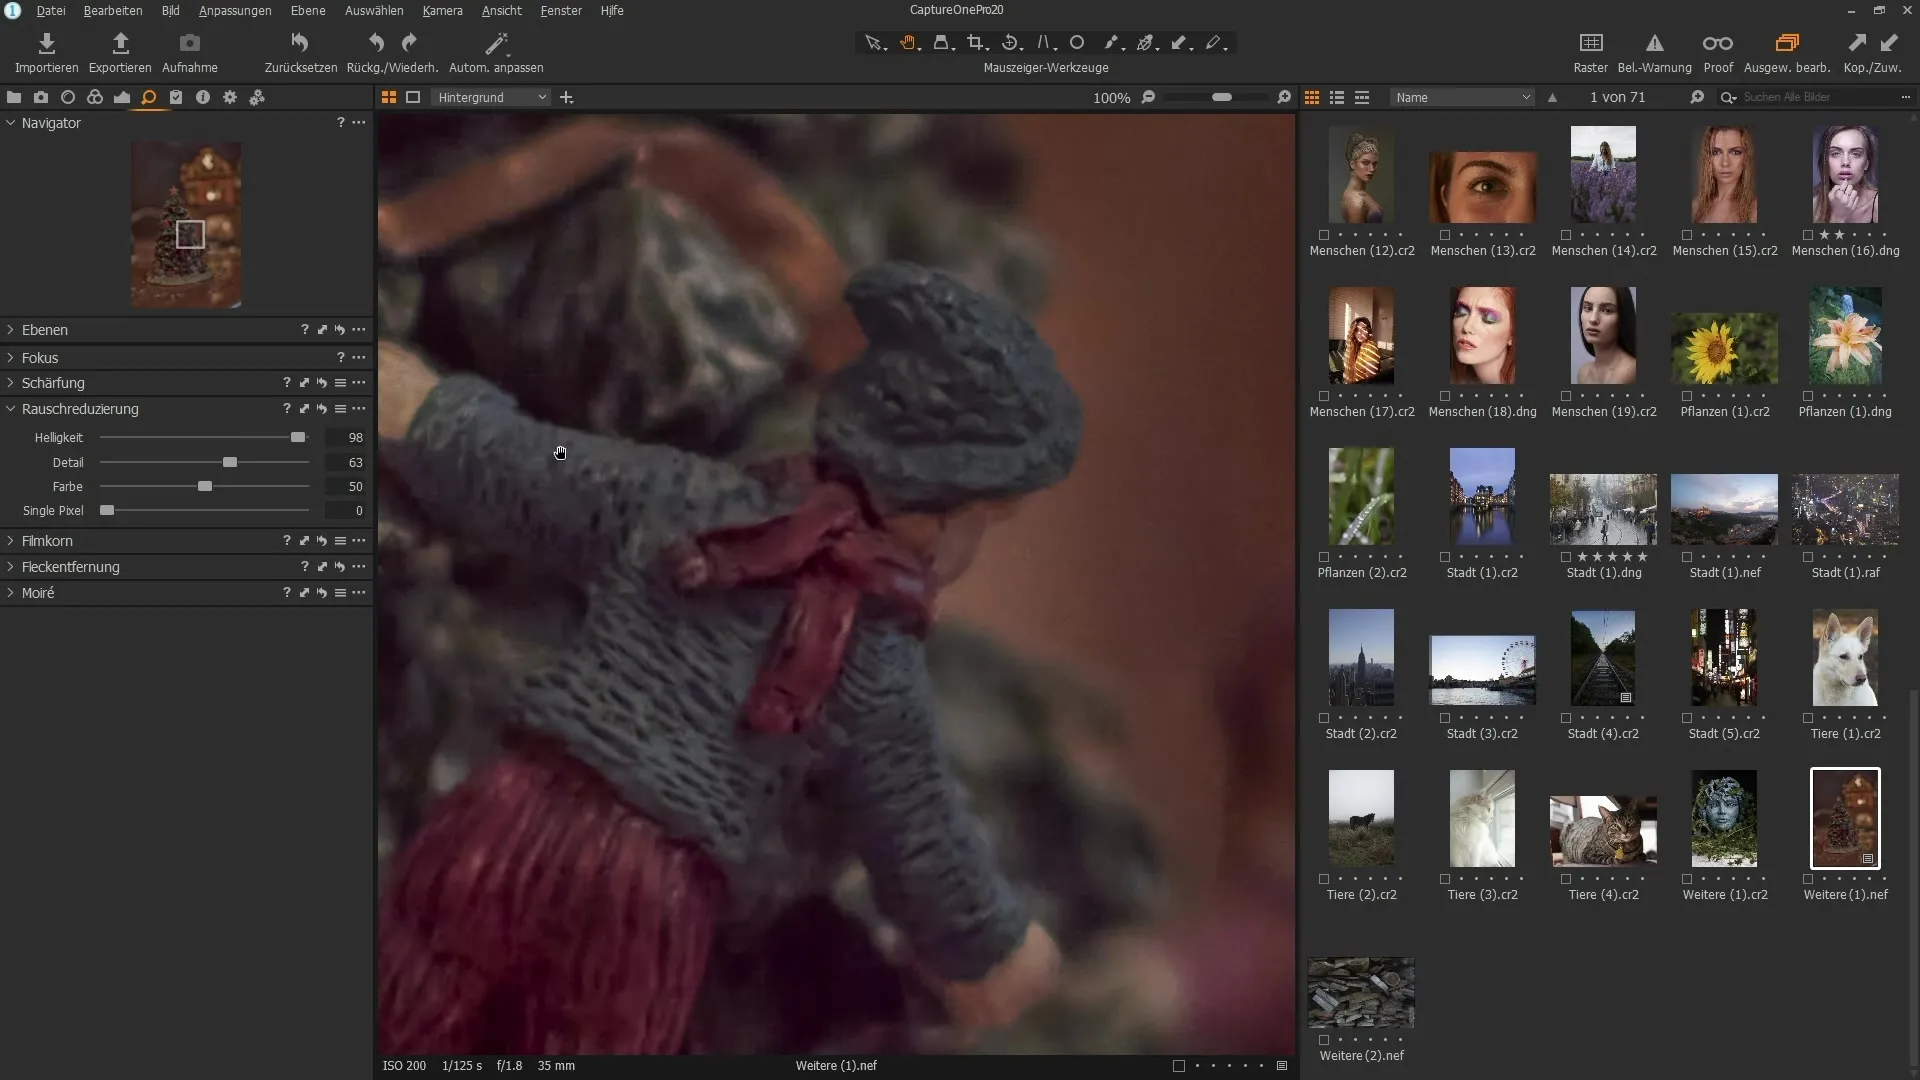Expand the Filmkorn panel
The image size is (1920, 1080).
pyautogui.click(x=11, y=541)
